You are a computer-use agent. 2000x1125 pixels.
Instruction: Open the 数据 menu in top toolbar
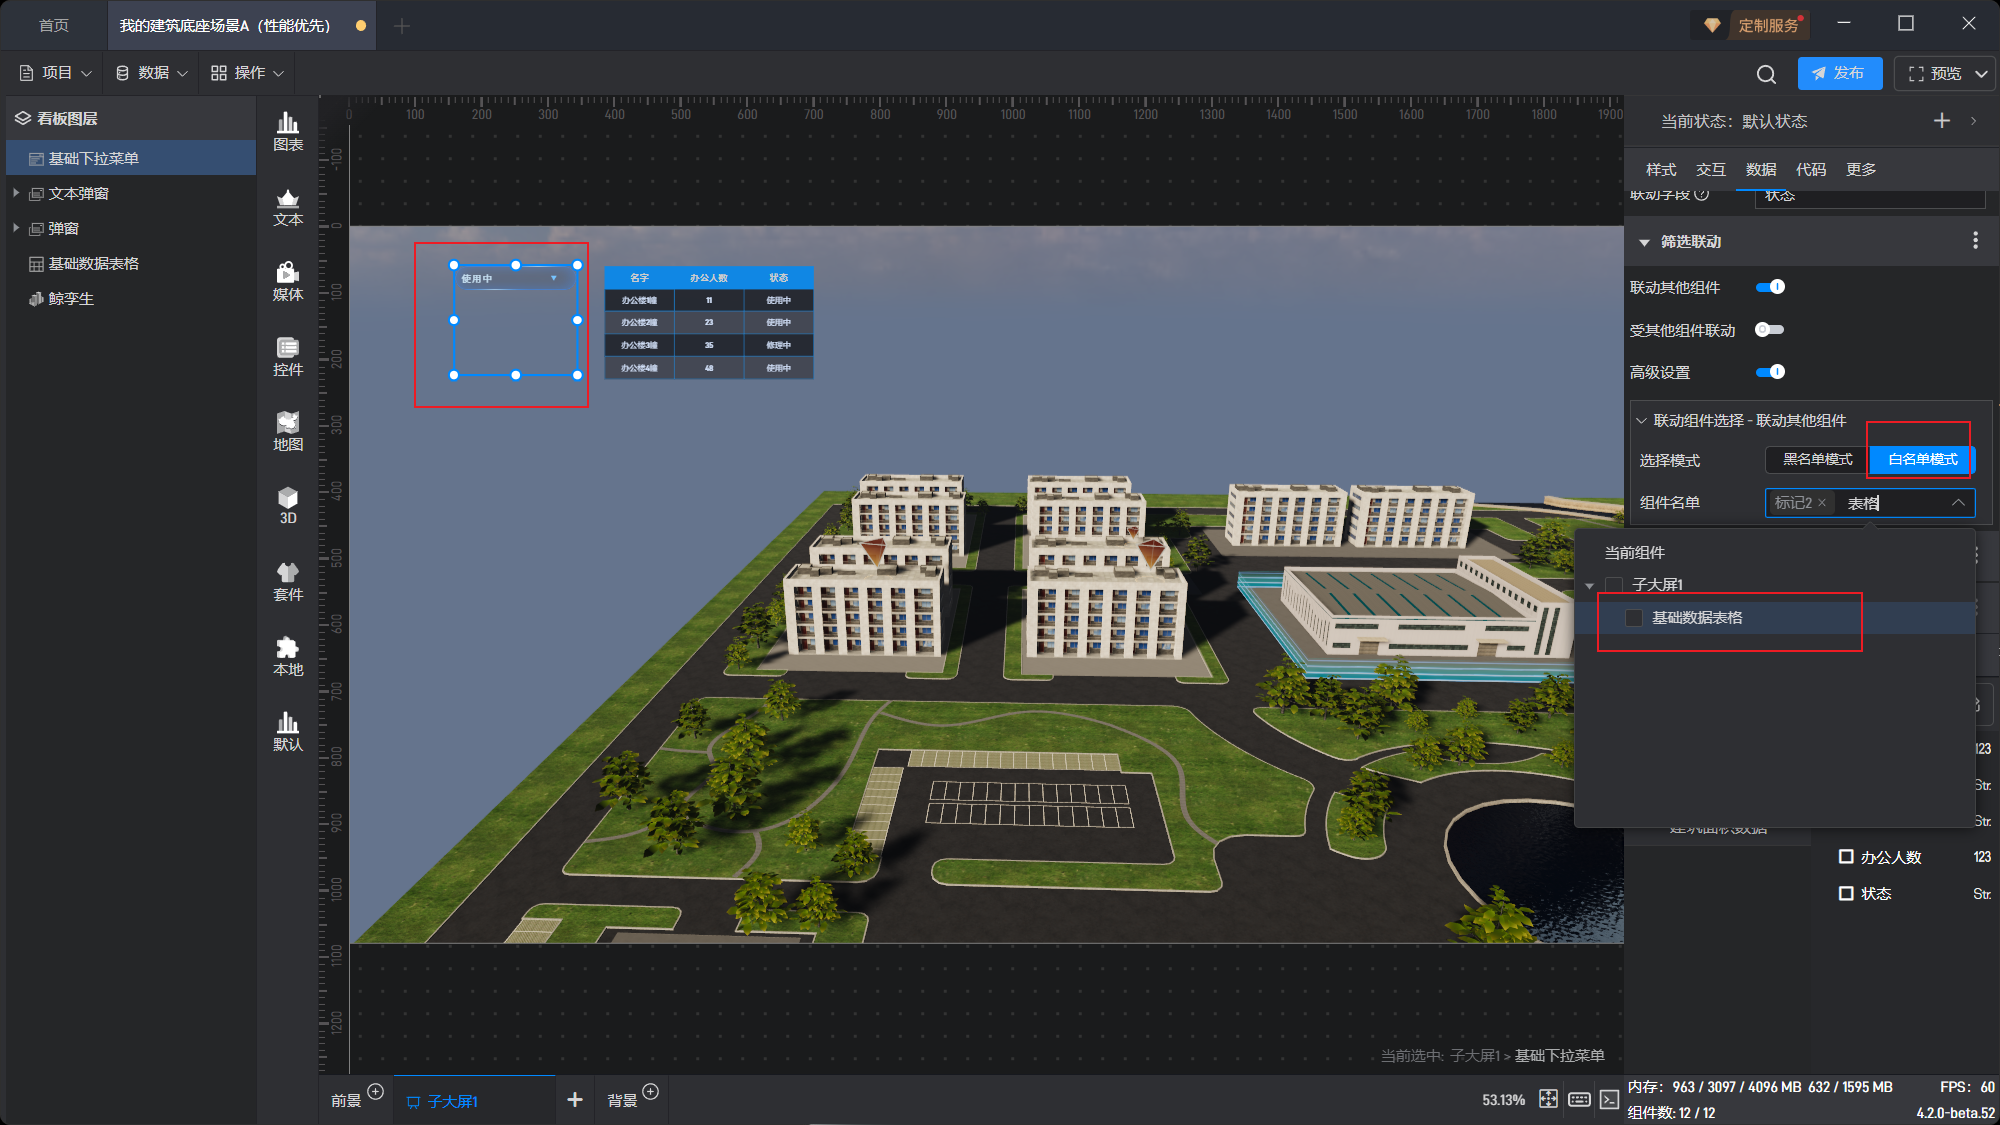point(152,73)
